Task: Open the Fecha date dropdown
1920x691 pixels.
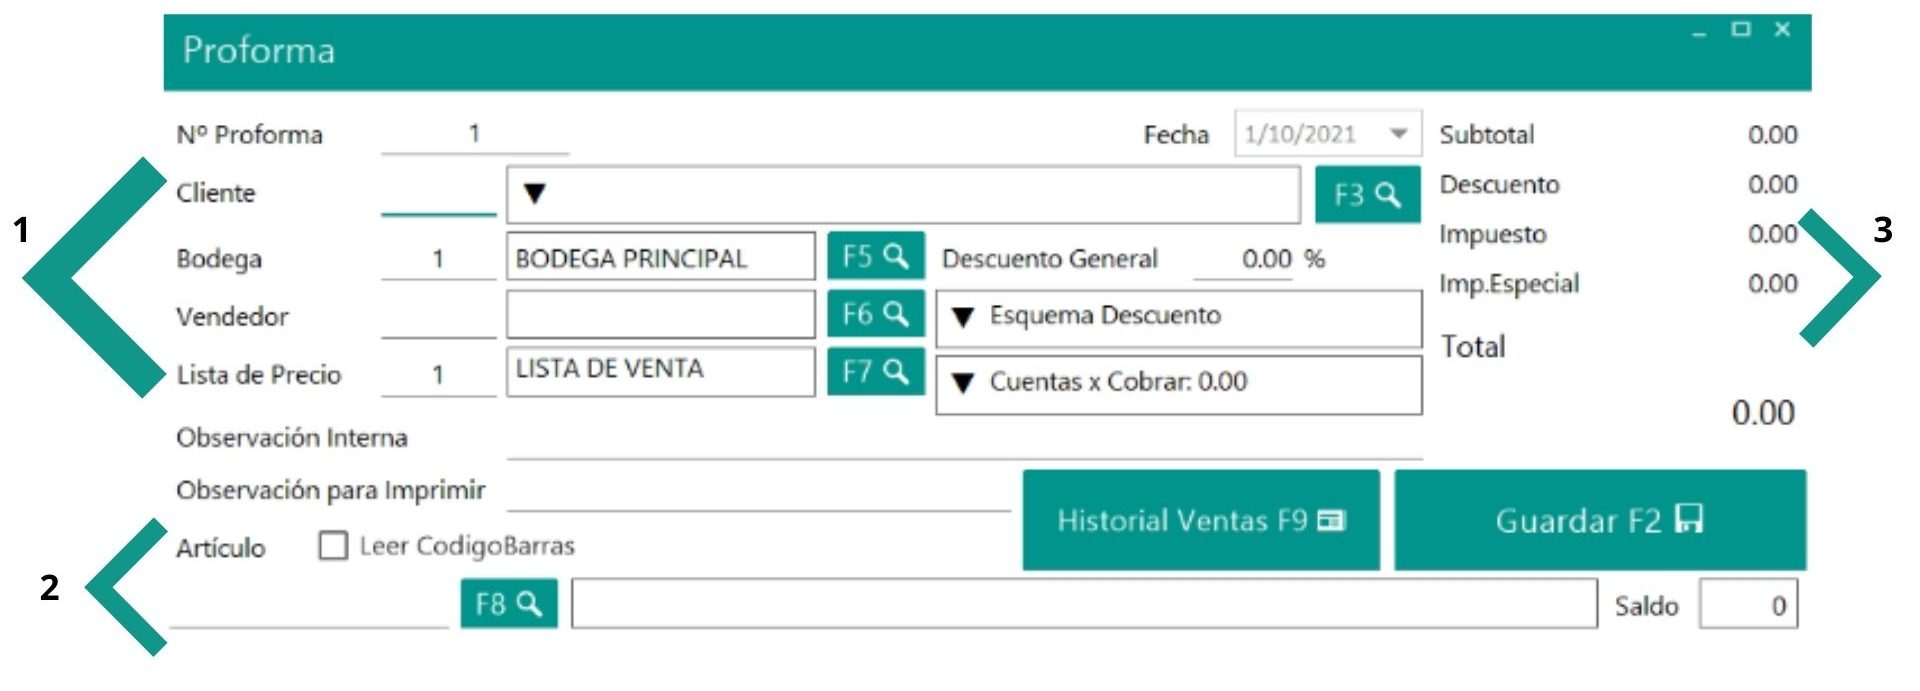Action: coord(1399,134)
